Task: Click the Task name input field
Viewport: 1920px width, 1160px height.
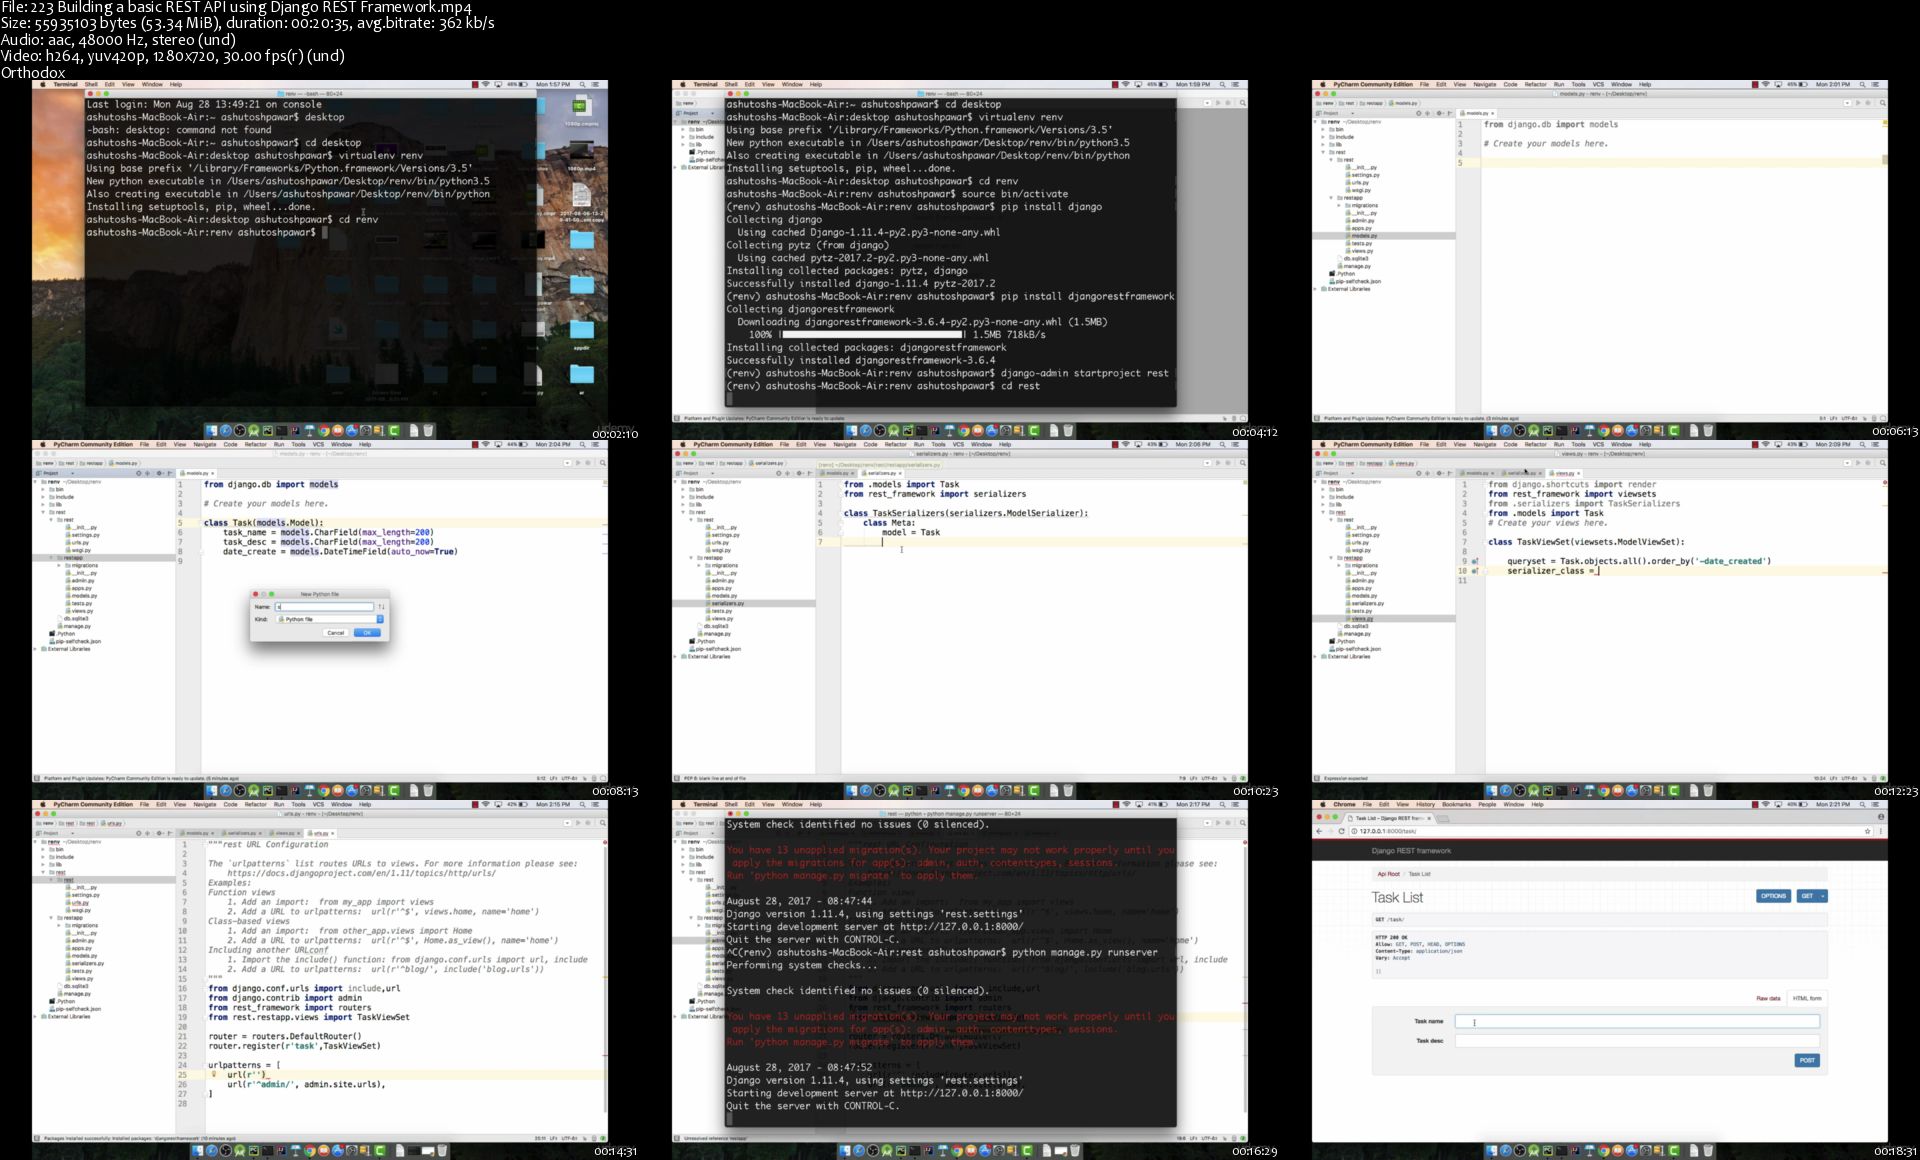Action: 1637,1021
